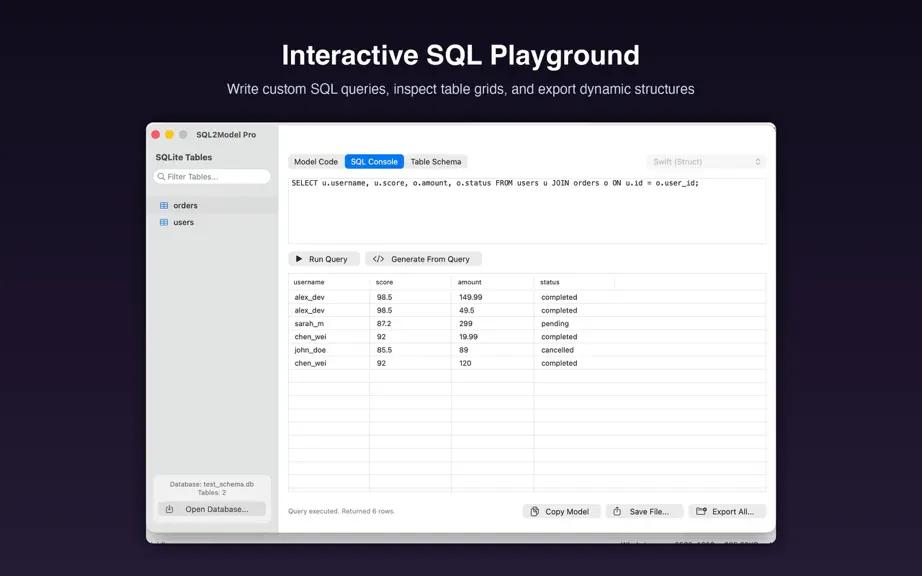
Task: Click the 49.5 amount cell
Action: [x=493, y=310]
